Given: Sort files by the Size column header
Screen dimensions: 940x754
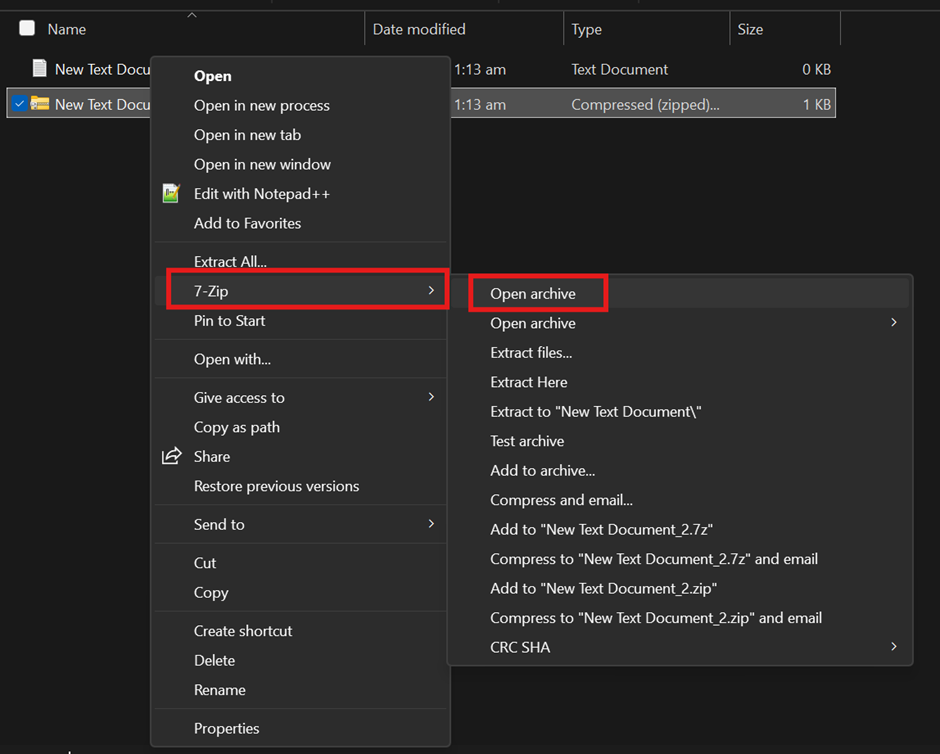Looking at the screenshot, I should pyautogui.click(x=750, y=29).
